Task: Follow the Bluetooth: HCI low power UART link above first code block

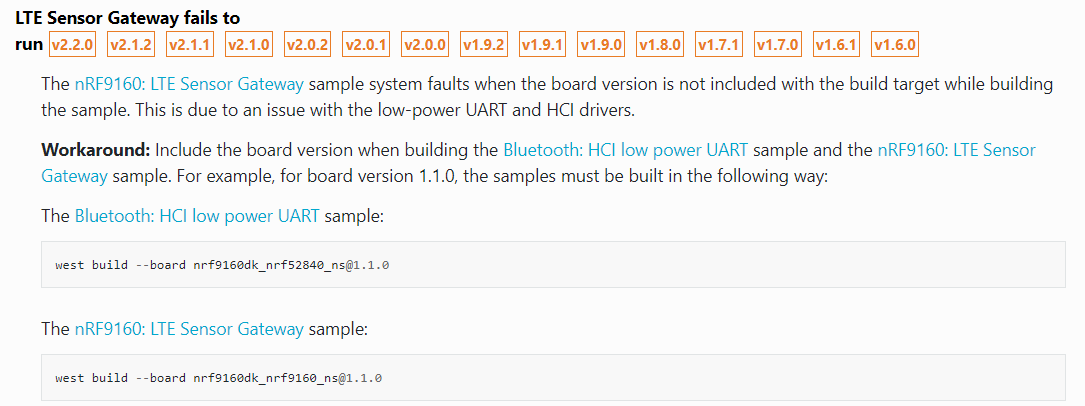Action: [x=197, y=216]
